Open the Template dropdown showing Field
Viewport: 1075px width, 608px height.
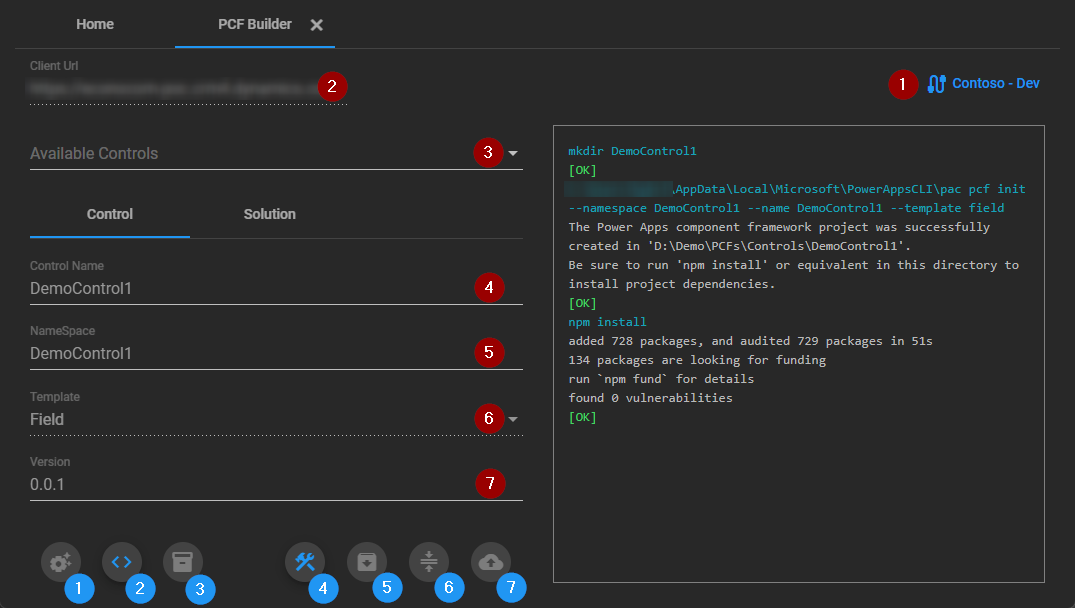[513, 420]
